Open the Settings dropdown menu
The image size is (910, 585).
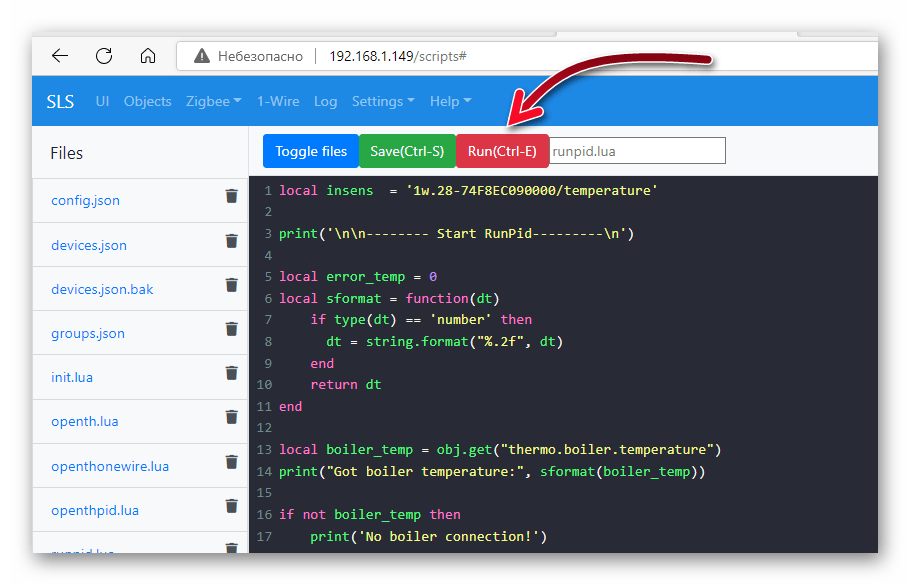[383, 101]
